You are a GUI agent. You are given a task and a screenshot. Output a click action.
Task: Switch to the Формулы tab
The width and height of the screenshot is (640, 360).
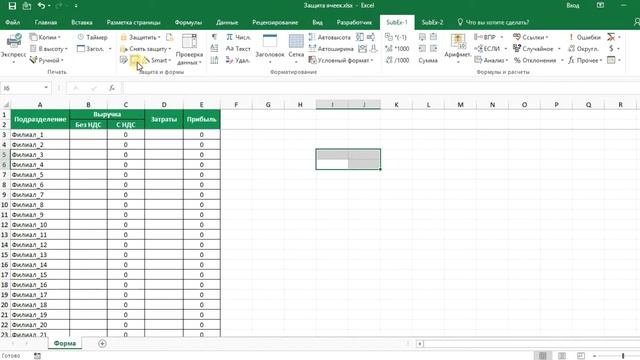tap(188, 22)
